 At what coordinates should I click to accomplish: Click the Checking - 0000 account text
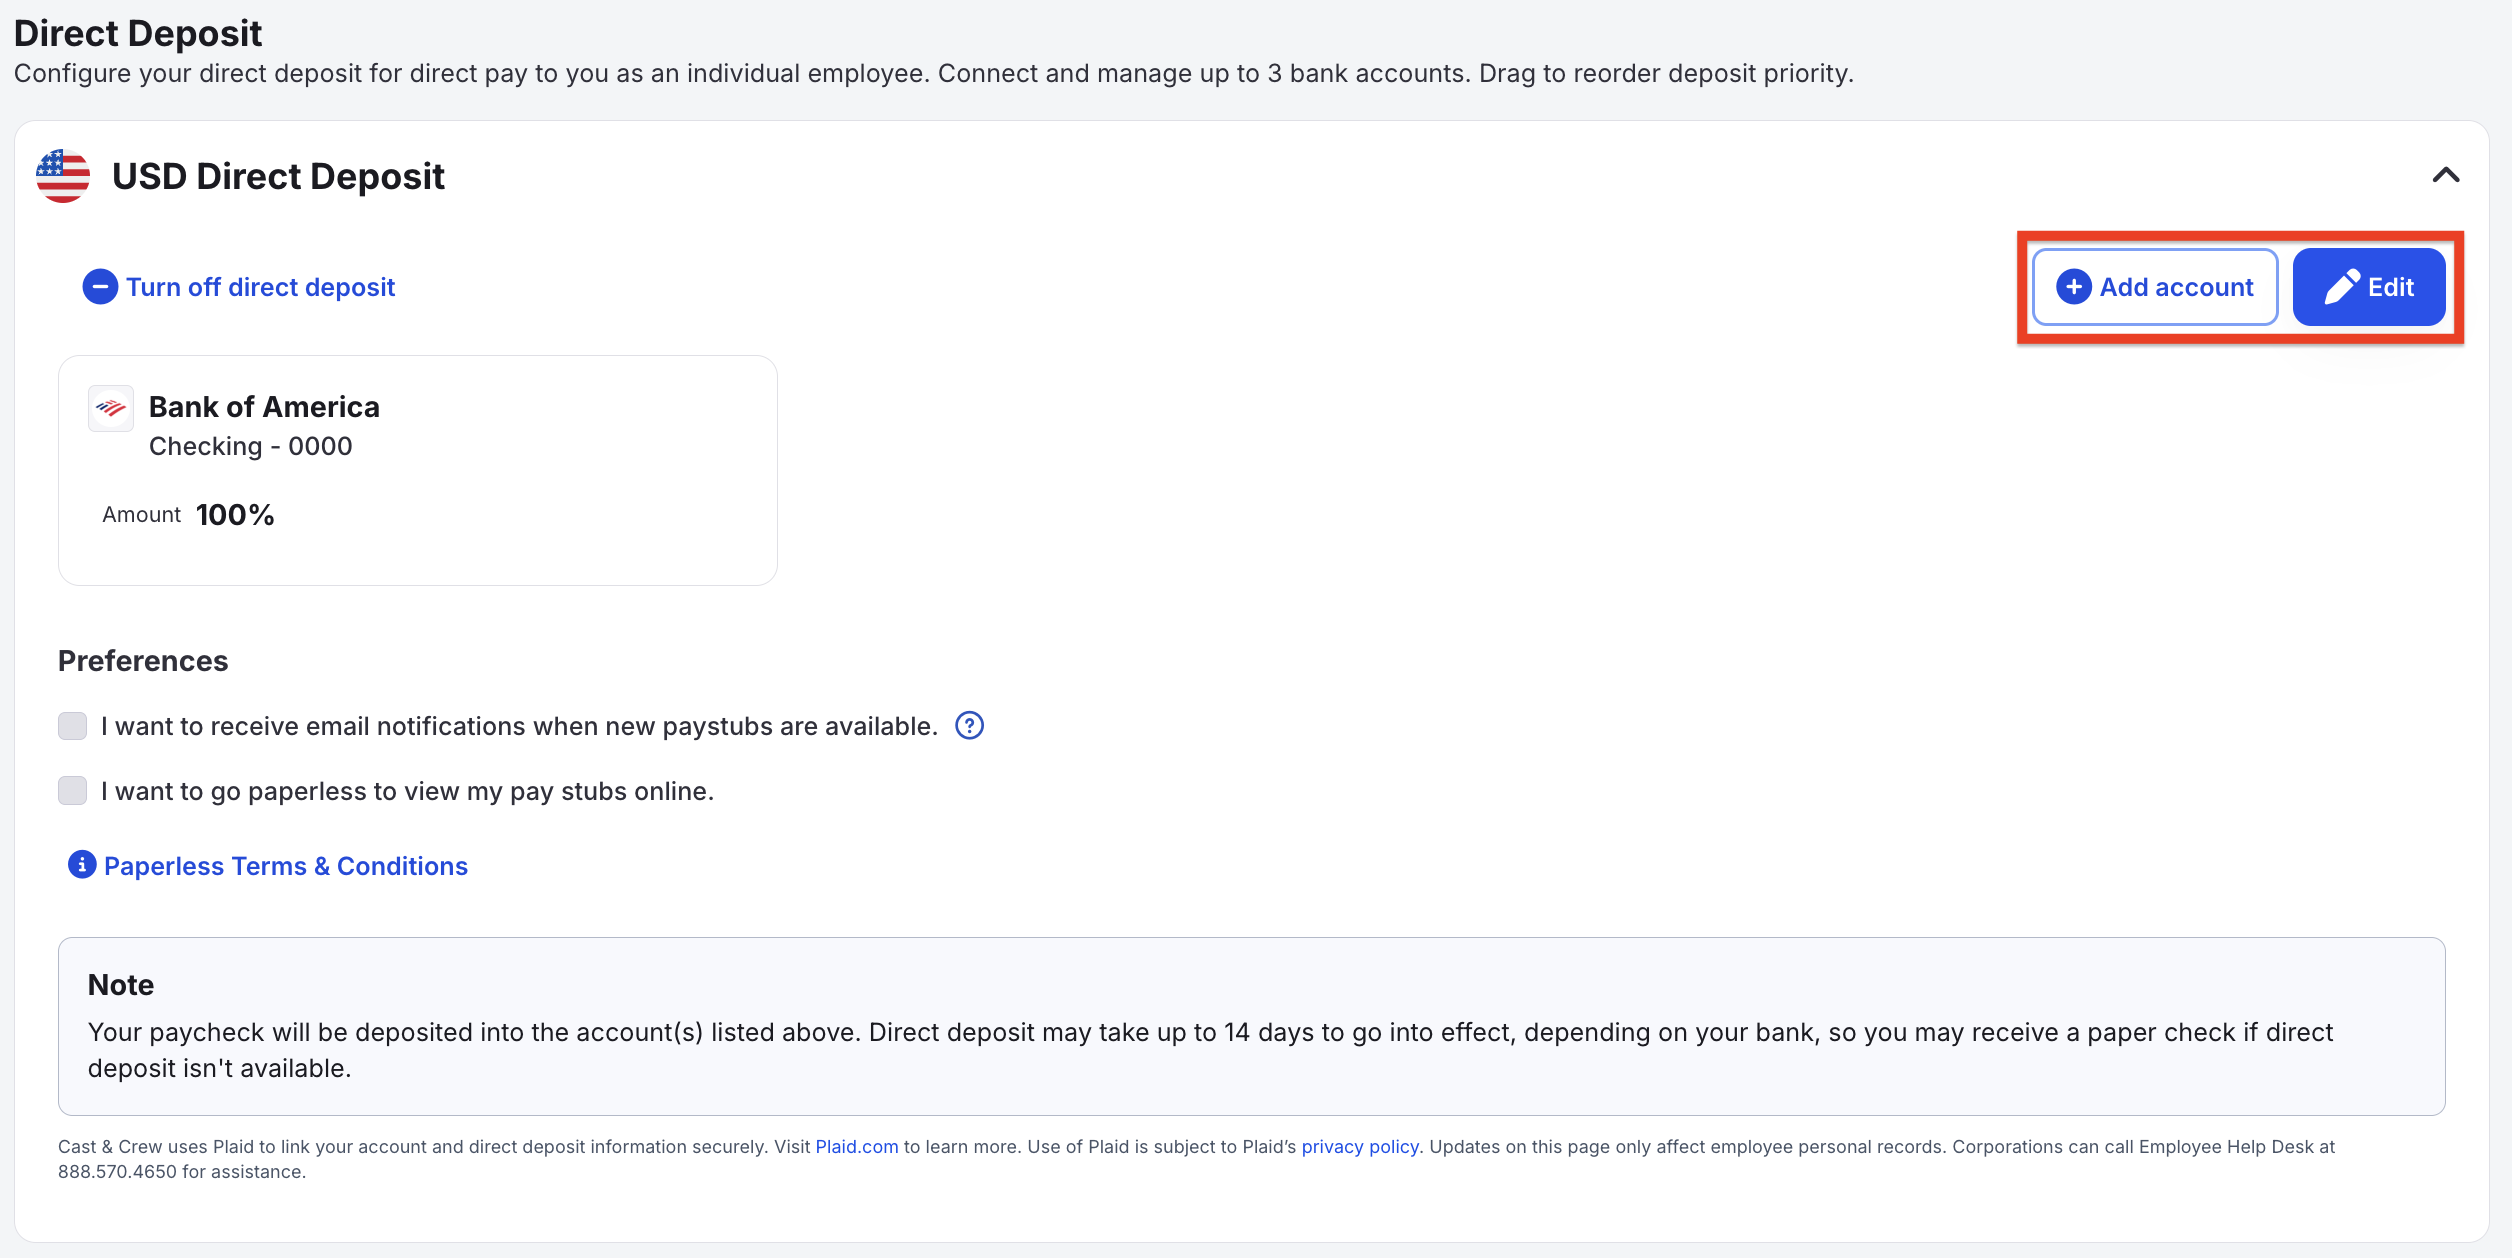coord(251,446)
